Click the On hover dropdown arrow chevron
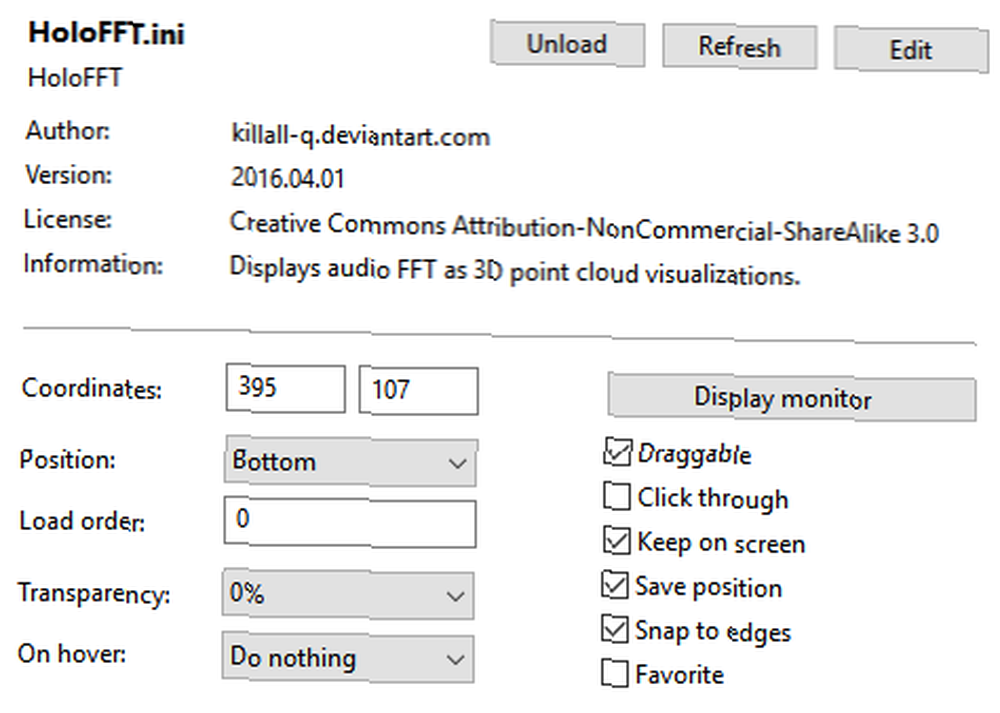The height and width of the screenshot is (713, 1000). 455,659
